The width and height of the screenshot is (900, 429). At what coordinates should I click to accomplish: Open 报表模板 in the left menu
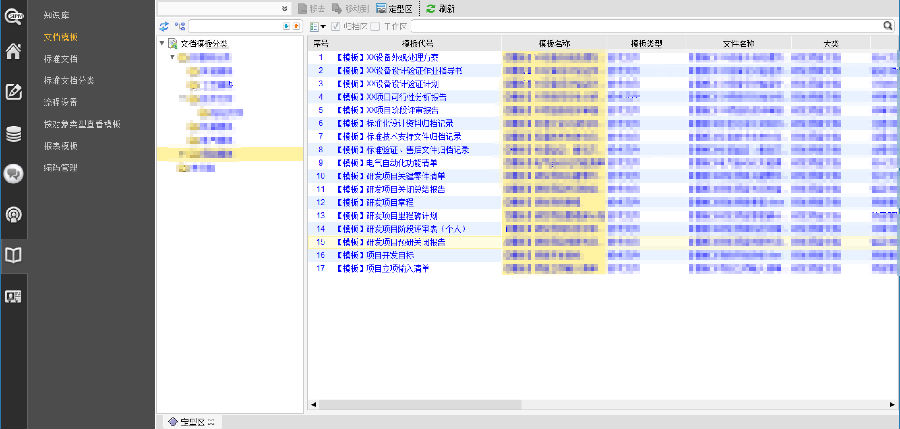60,146
